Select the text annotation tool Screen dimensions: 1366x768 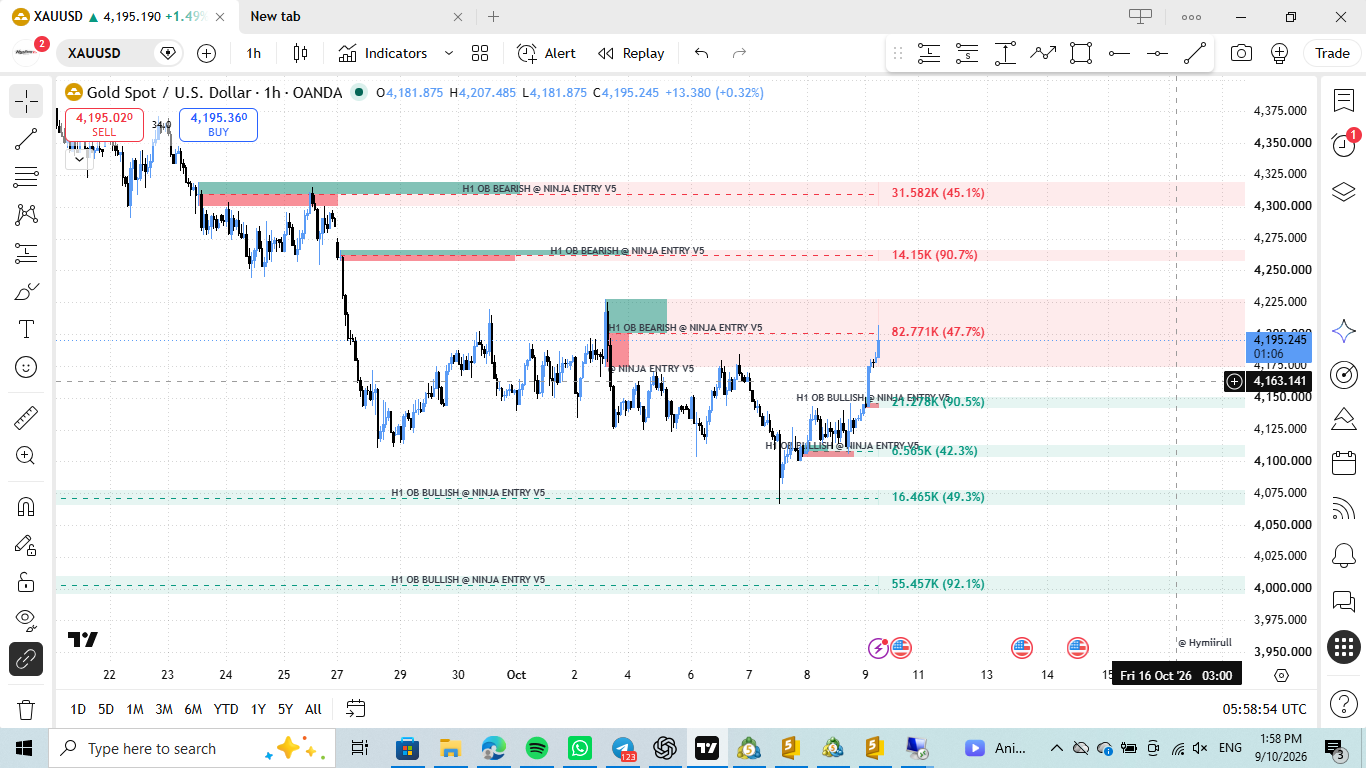(26, 329)
